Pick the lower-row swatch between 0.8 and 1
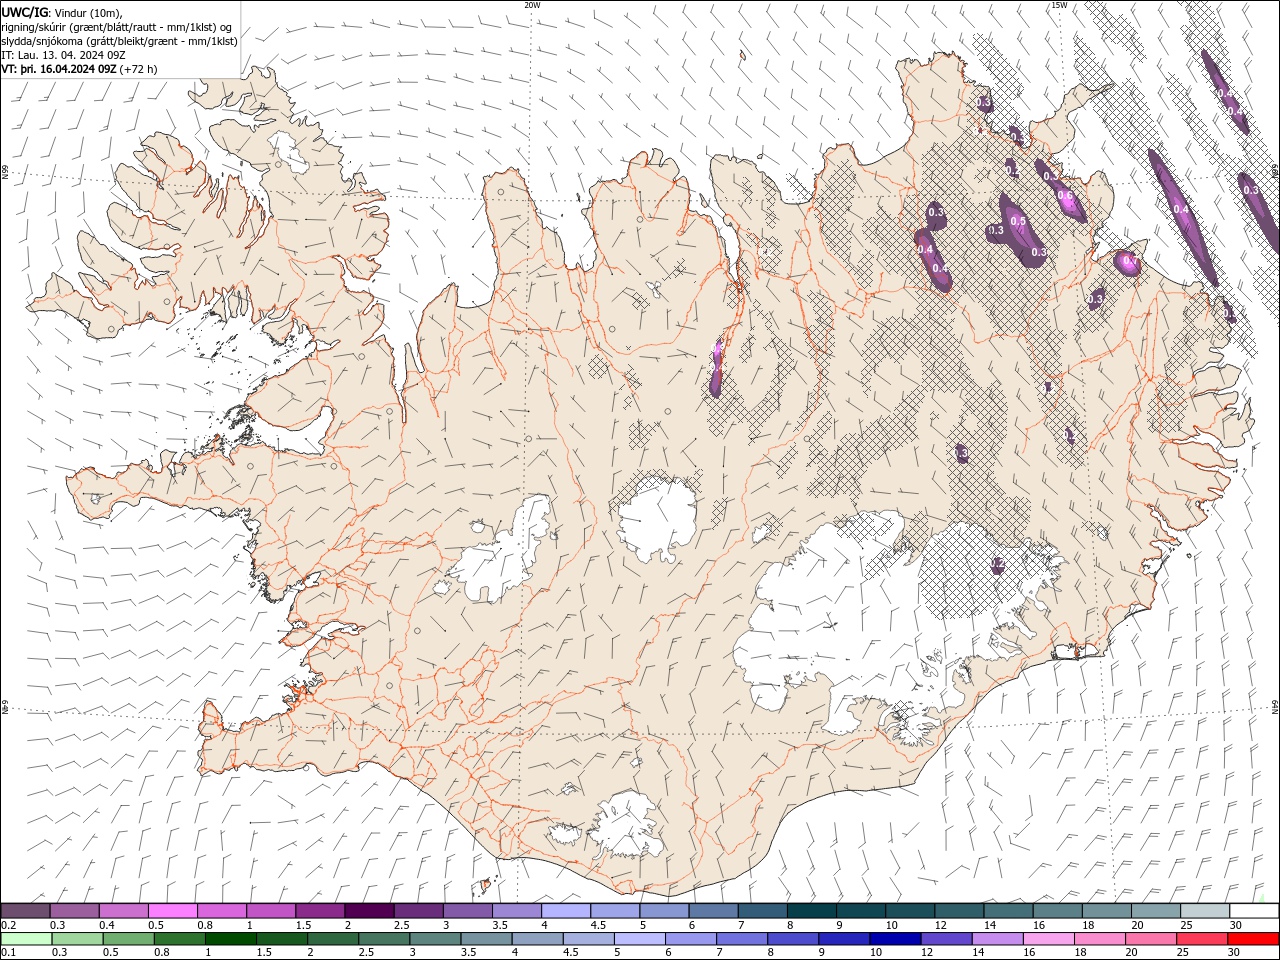 pos(179,939)
